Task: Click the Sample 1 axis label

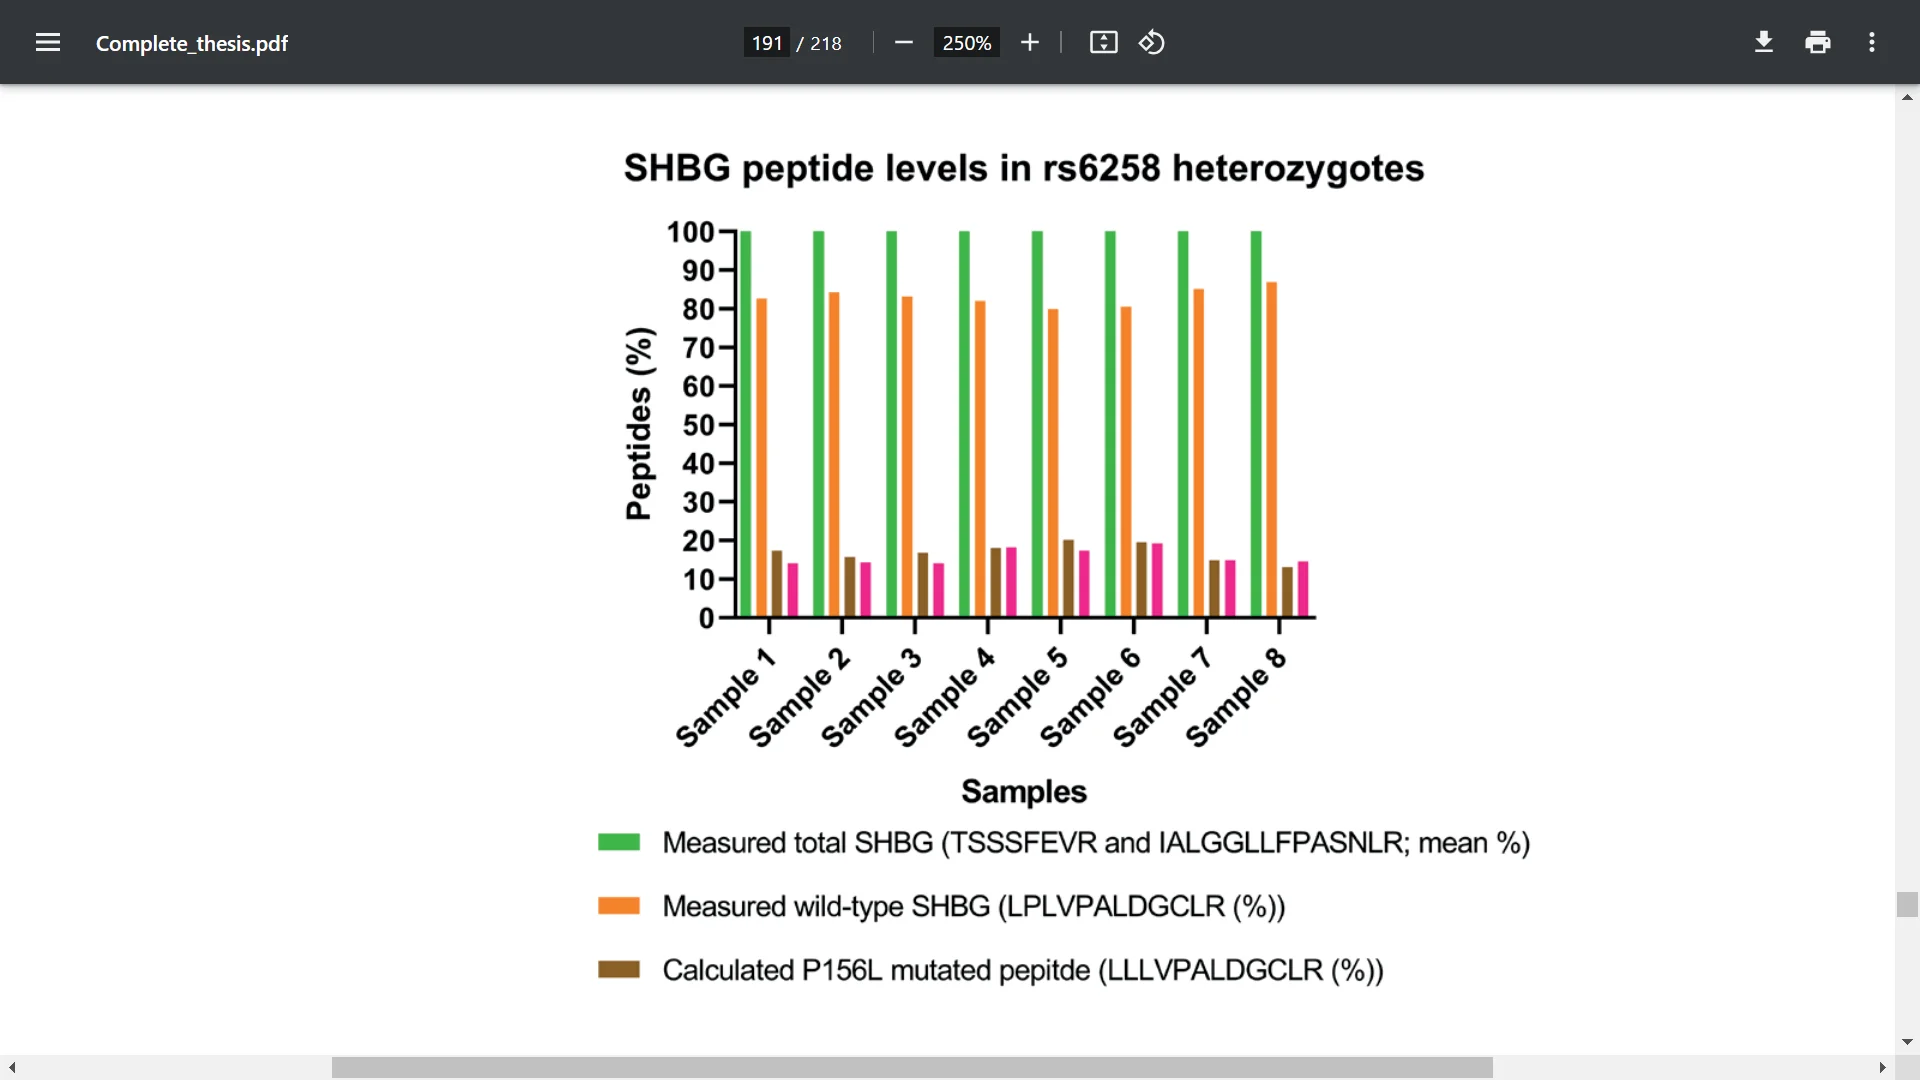Action: coord(726,697)
